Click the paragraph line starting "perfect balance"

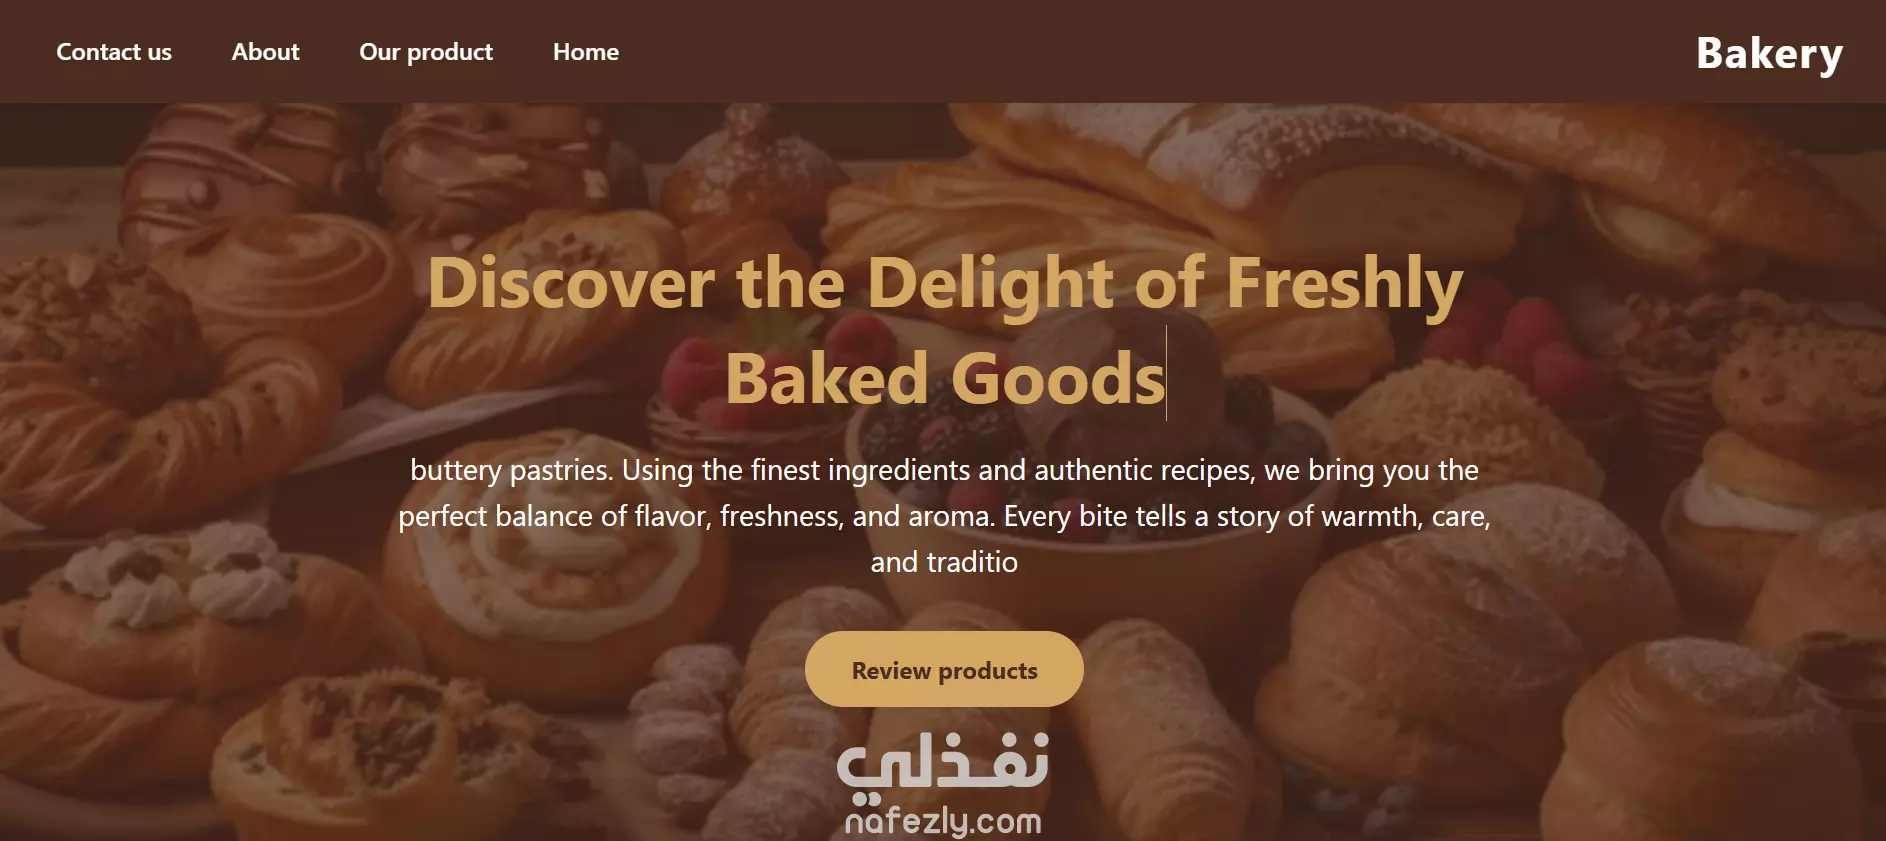[x=944, y=516]
